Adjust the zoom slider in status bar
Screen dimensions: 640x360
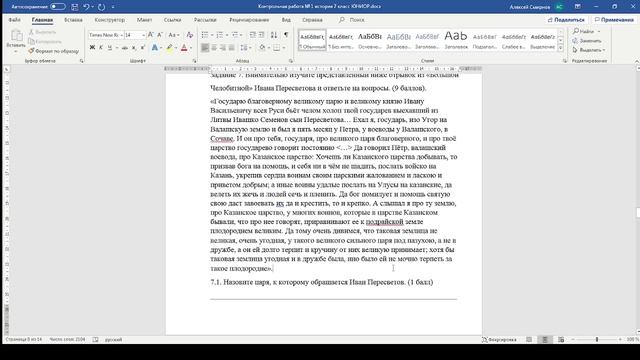tap(597, 340)
